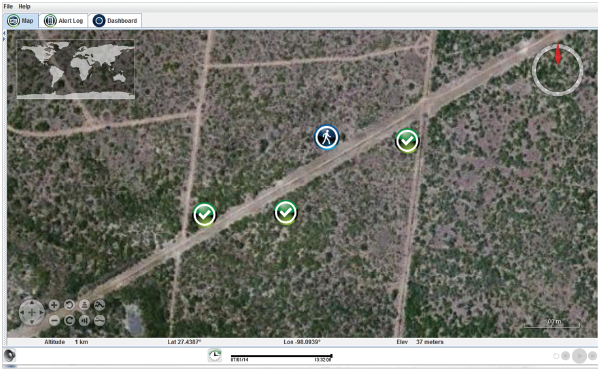The image size is (600, 371).
Task: Rotate view clockwise with heading control
Action: click(x=69, y=320)
